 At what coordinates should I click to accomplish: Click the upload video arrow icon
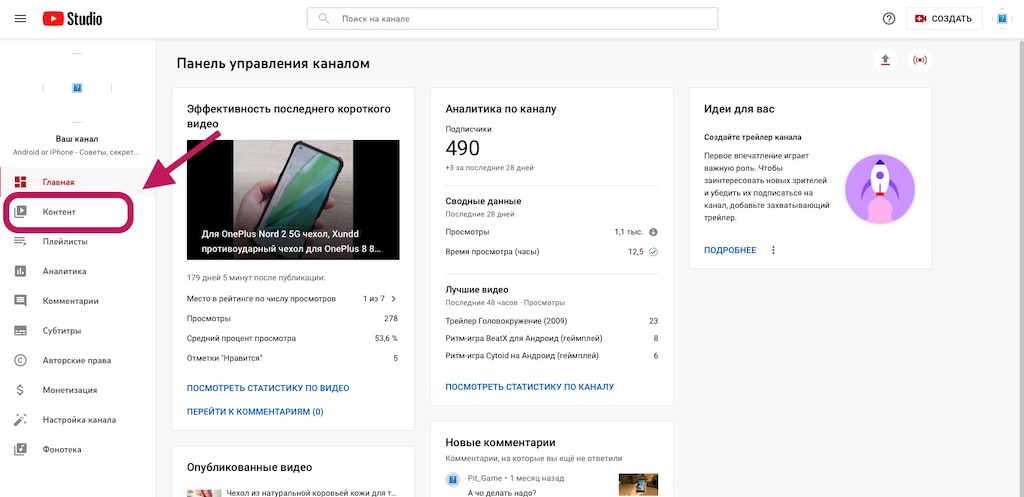pos(884,60)
